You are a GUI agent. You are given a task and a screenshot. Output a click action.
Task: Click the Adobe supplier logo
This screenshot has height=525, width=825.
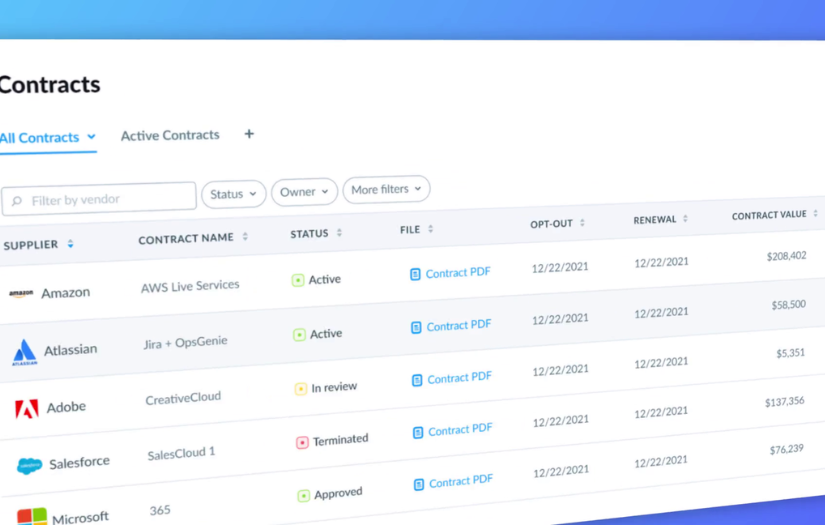point(26,409)
